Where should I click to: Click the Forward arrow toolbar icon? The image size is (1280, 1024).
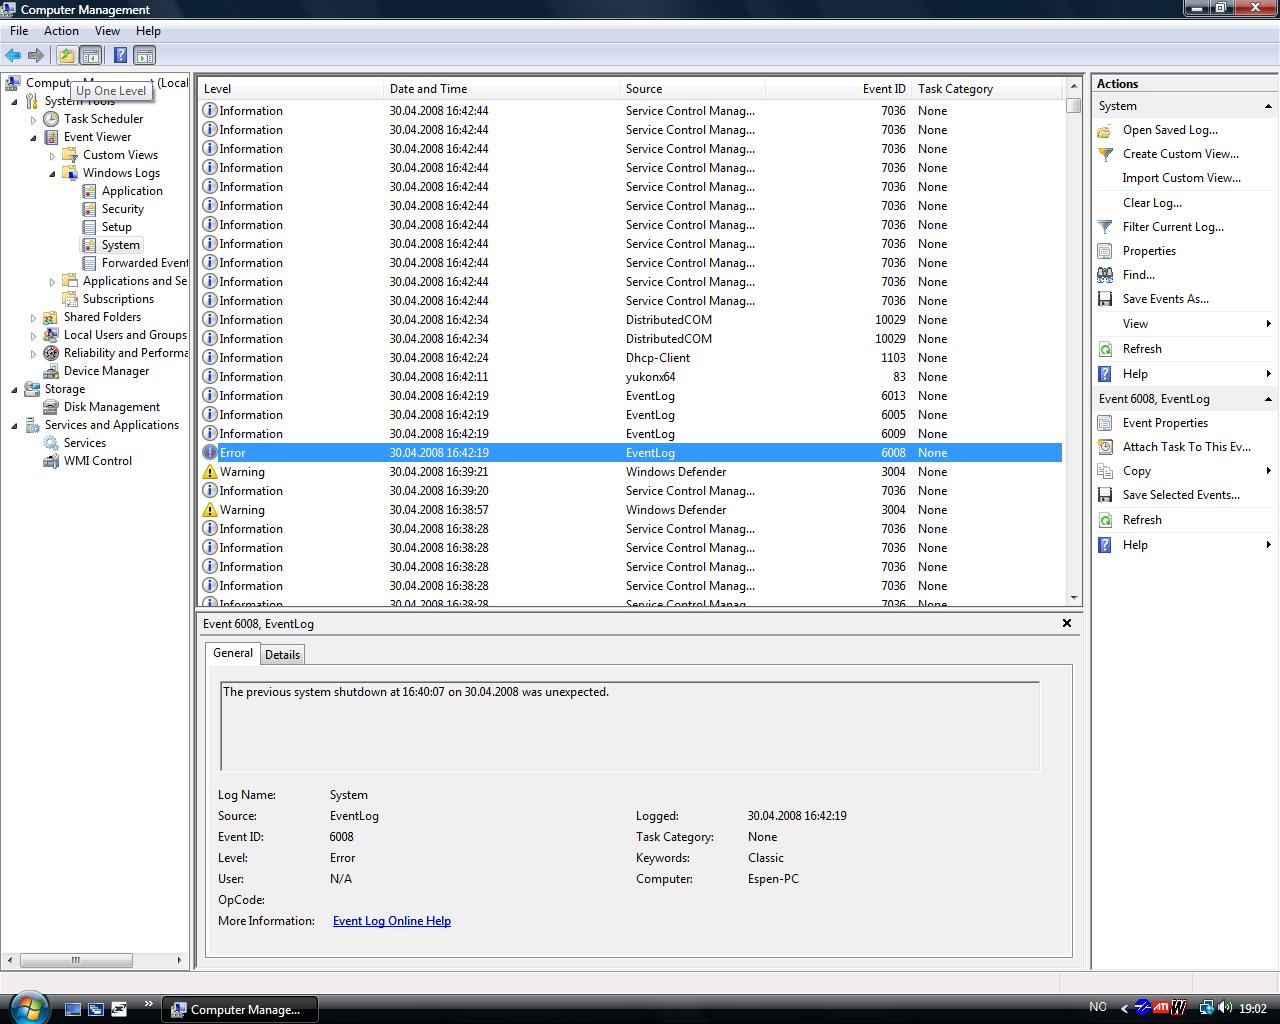[36, 55]
